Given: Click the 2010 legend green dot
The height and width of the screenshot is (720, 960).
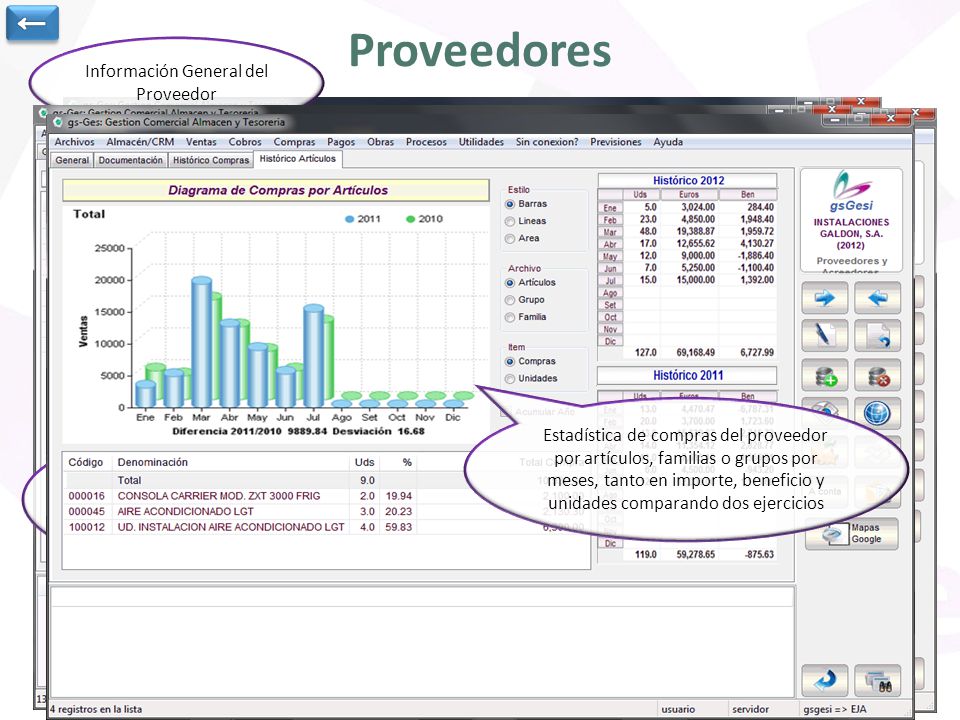Looking at the screenshot, I should point(411,219).
